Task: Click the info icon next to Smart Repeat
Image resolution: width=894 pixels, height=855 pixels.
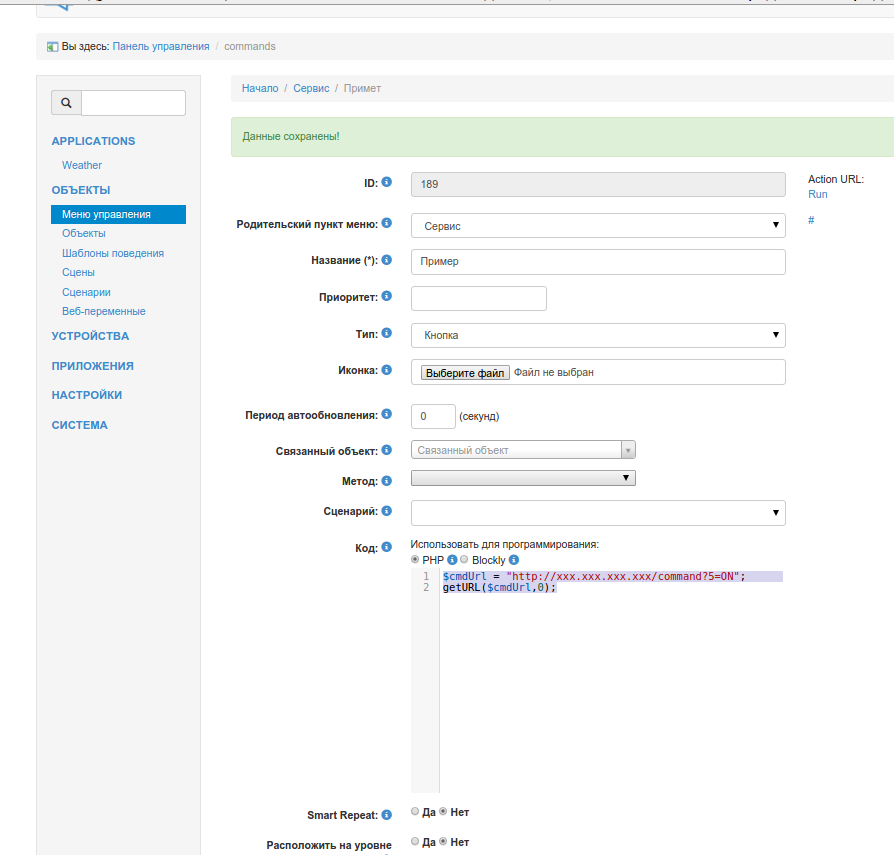Action: [x=387, y=815]
